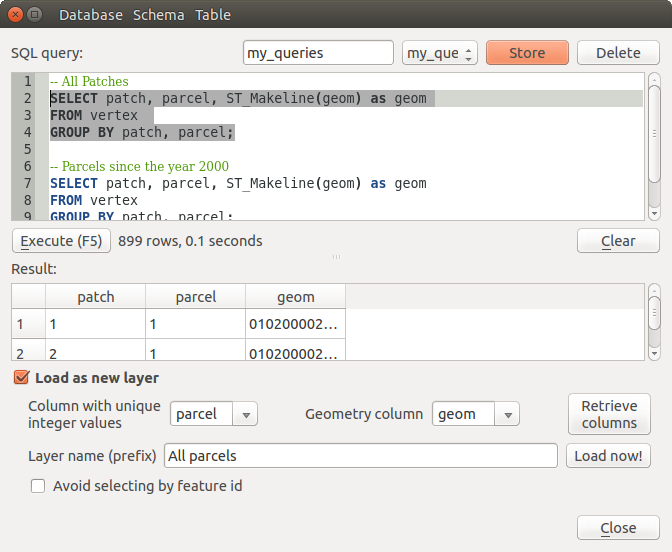Click the splitter handle above Result label

336,257
